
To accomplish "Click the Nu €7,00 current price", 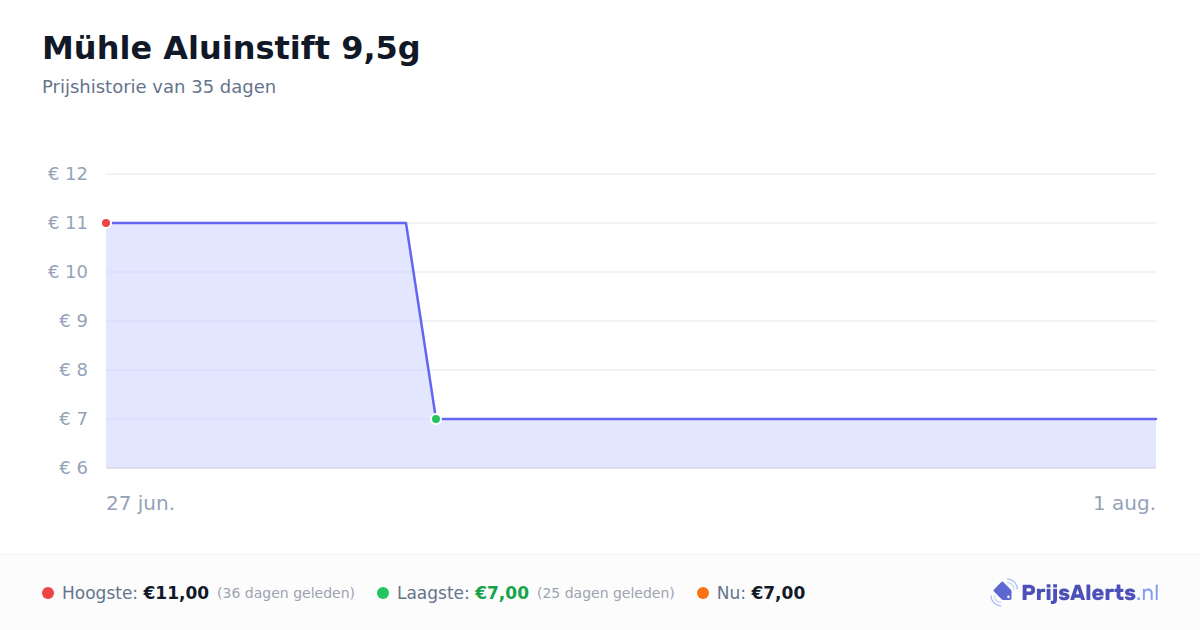I will [x=778, y=593].
